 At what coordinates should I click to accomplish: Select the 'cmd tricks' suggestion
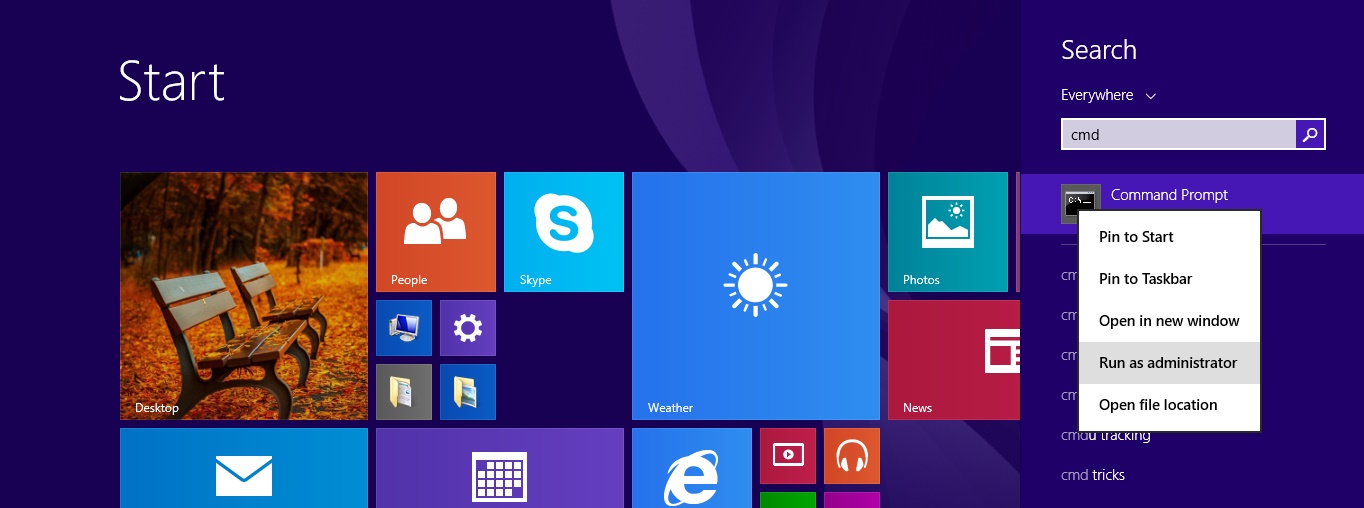(1093, 475)
